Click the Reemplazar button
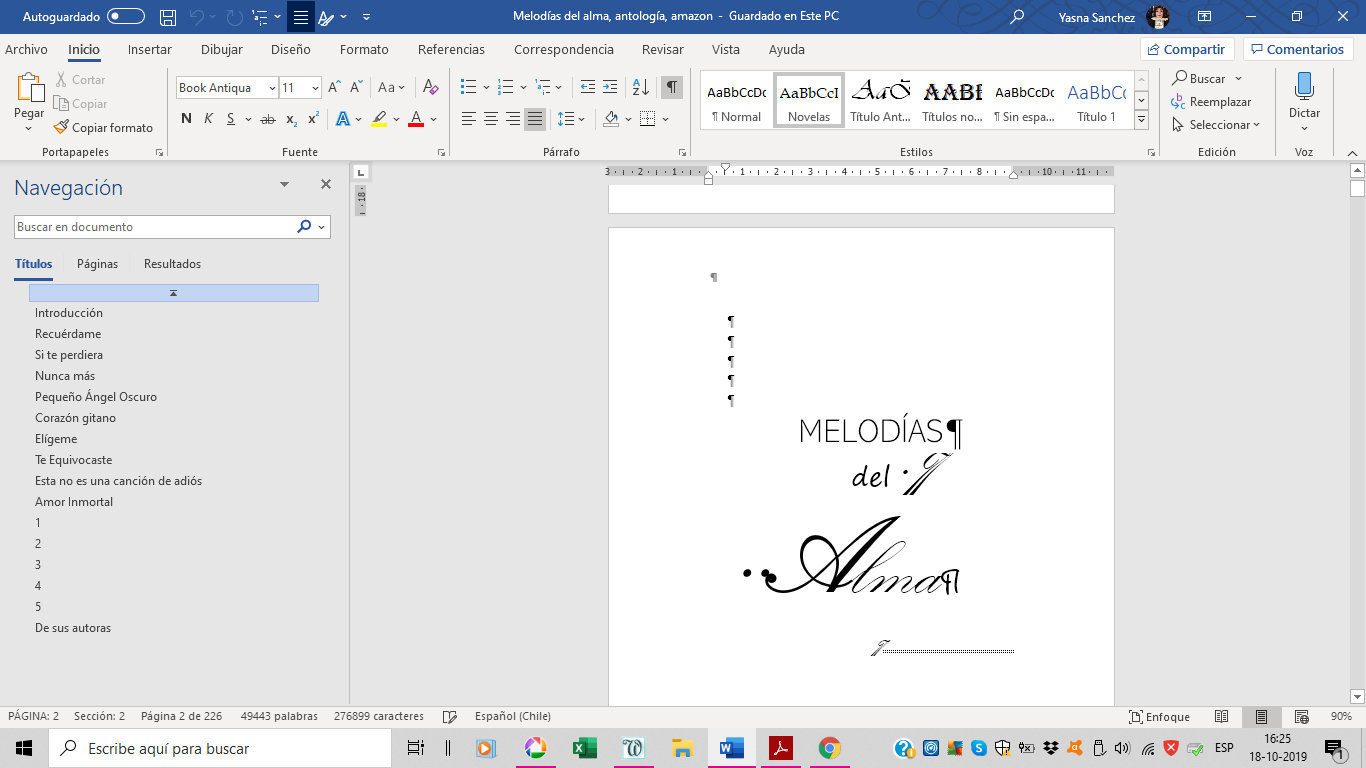 tap(1219, 102)
